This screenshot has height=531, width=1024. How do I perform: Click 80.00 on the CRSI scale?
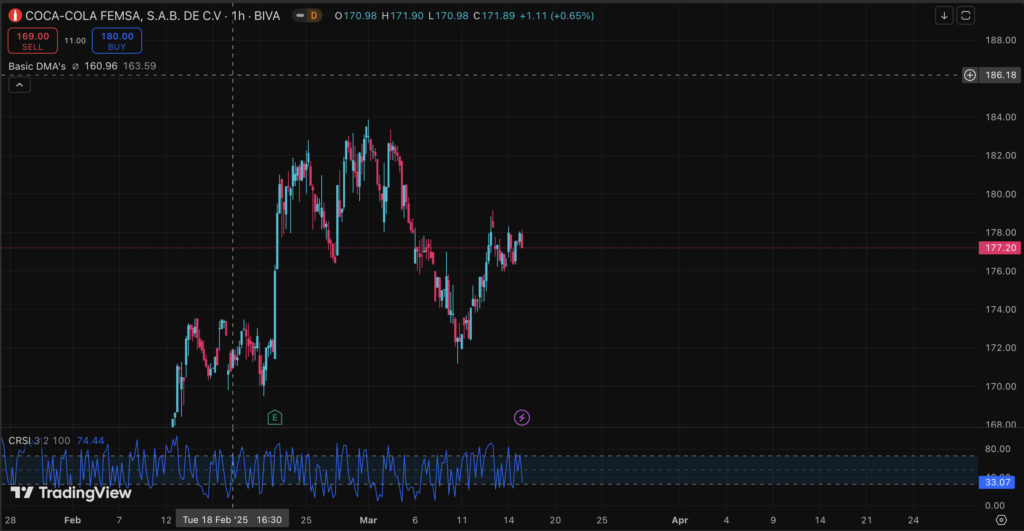point(998,449)
